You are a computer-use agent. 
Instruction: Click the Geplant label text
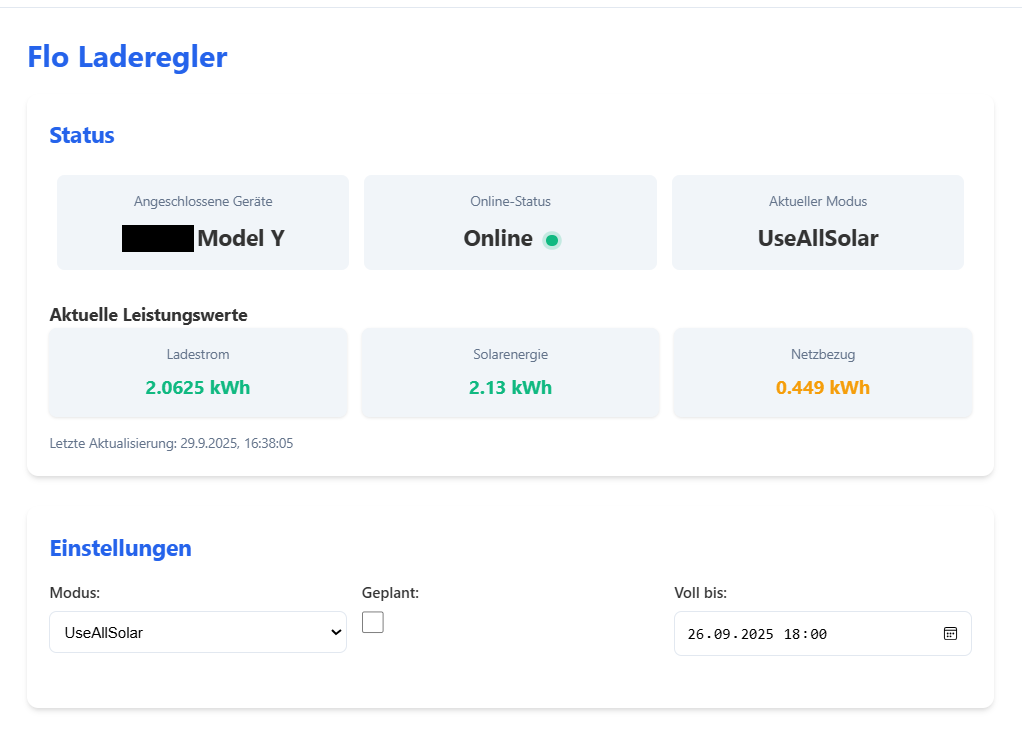pyautogui.click(x=390, y=593)
